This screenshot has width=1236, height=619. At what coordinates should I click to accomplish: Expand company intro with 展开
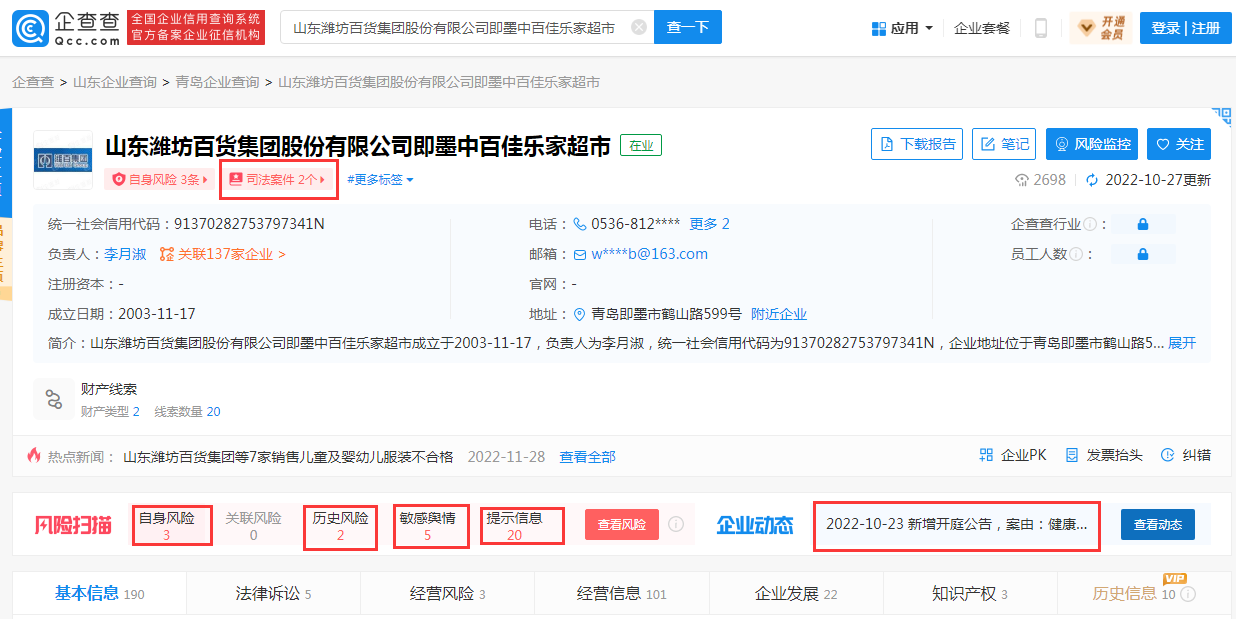click(1182, 343)
